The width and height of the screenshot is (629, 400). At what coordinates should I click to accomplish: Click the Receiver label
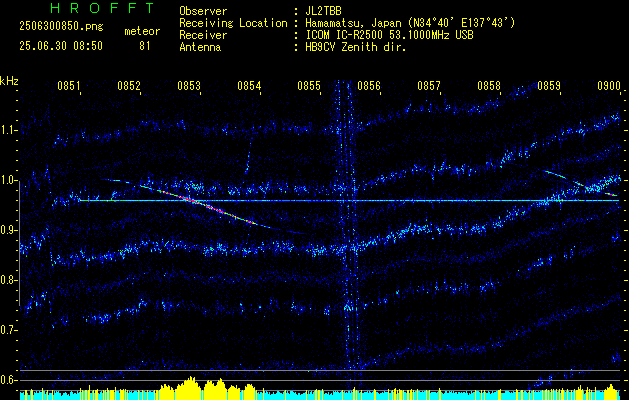tap(203, 35)
